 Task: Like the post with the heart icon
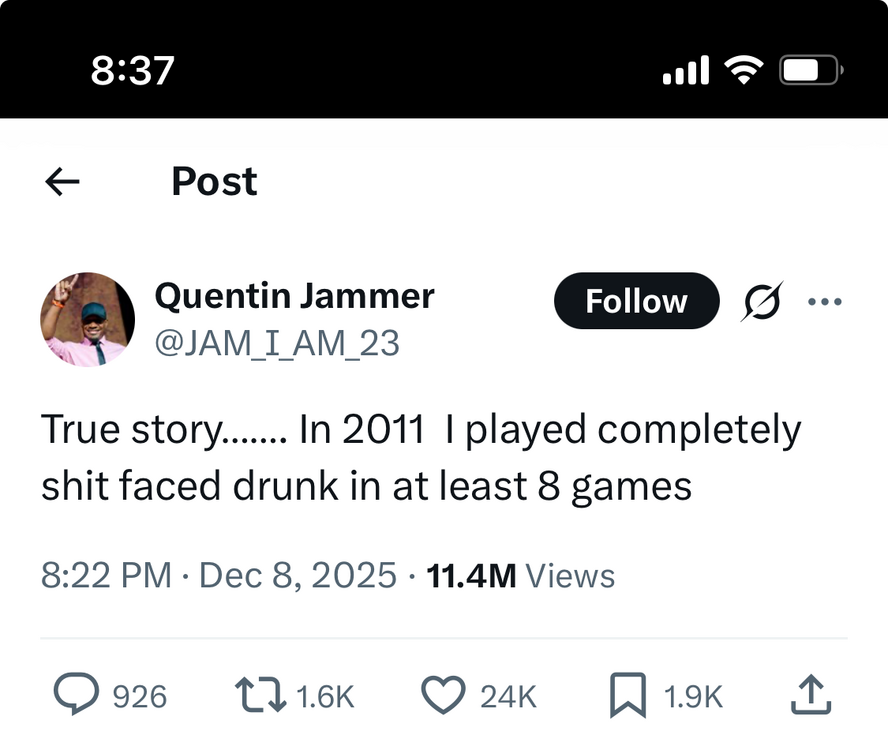443,694
